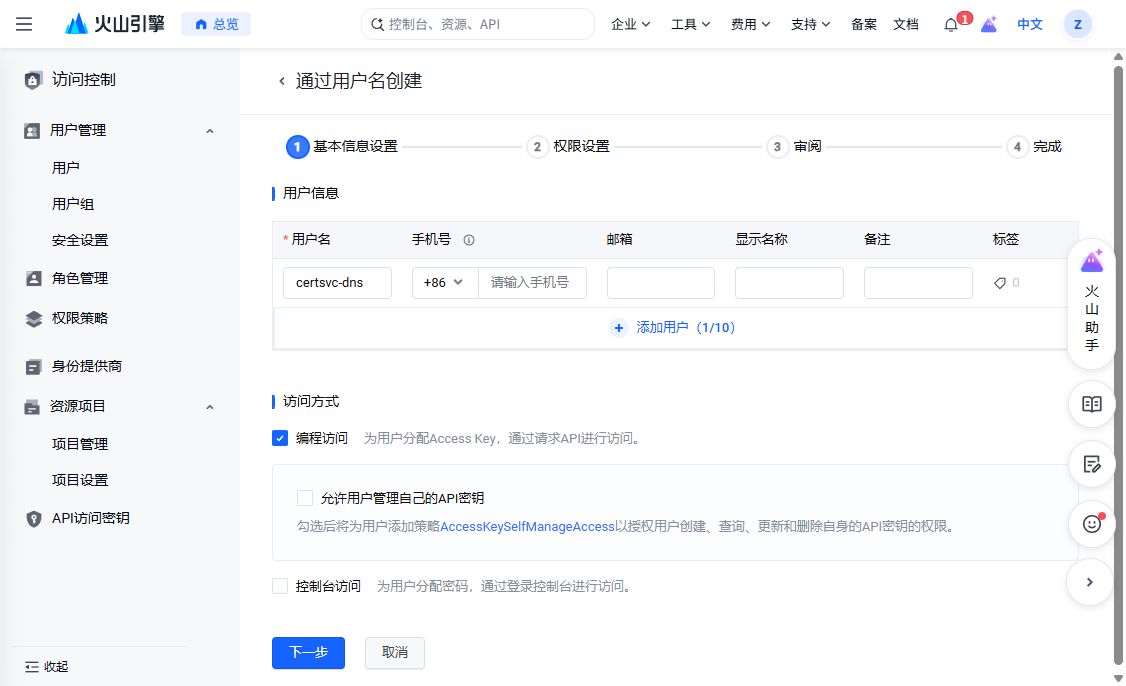The image size is (1126, 686).
Task: Click the API访问密钥 shield icon
Action: pos(33,519)
